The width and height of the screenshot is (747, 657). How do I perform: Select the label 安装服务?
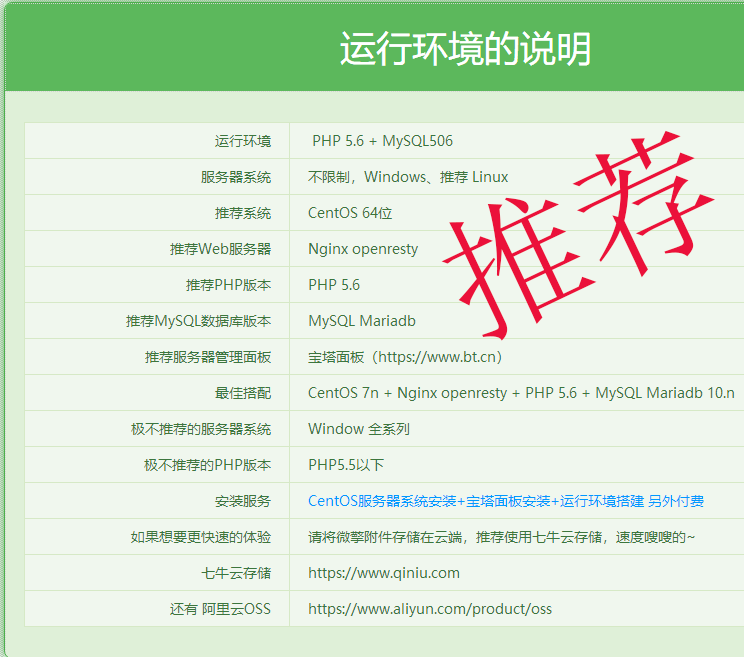[242, 501]
